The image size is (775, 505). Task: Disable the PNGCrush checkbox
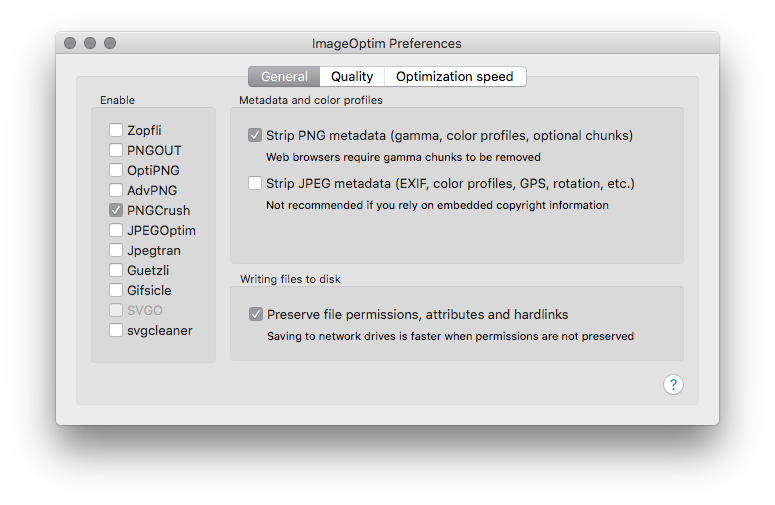point(116,210)
